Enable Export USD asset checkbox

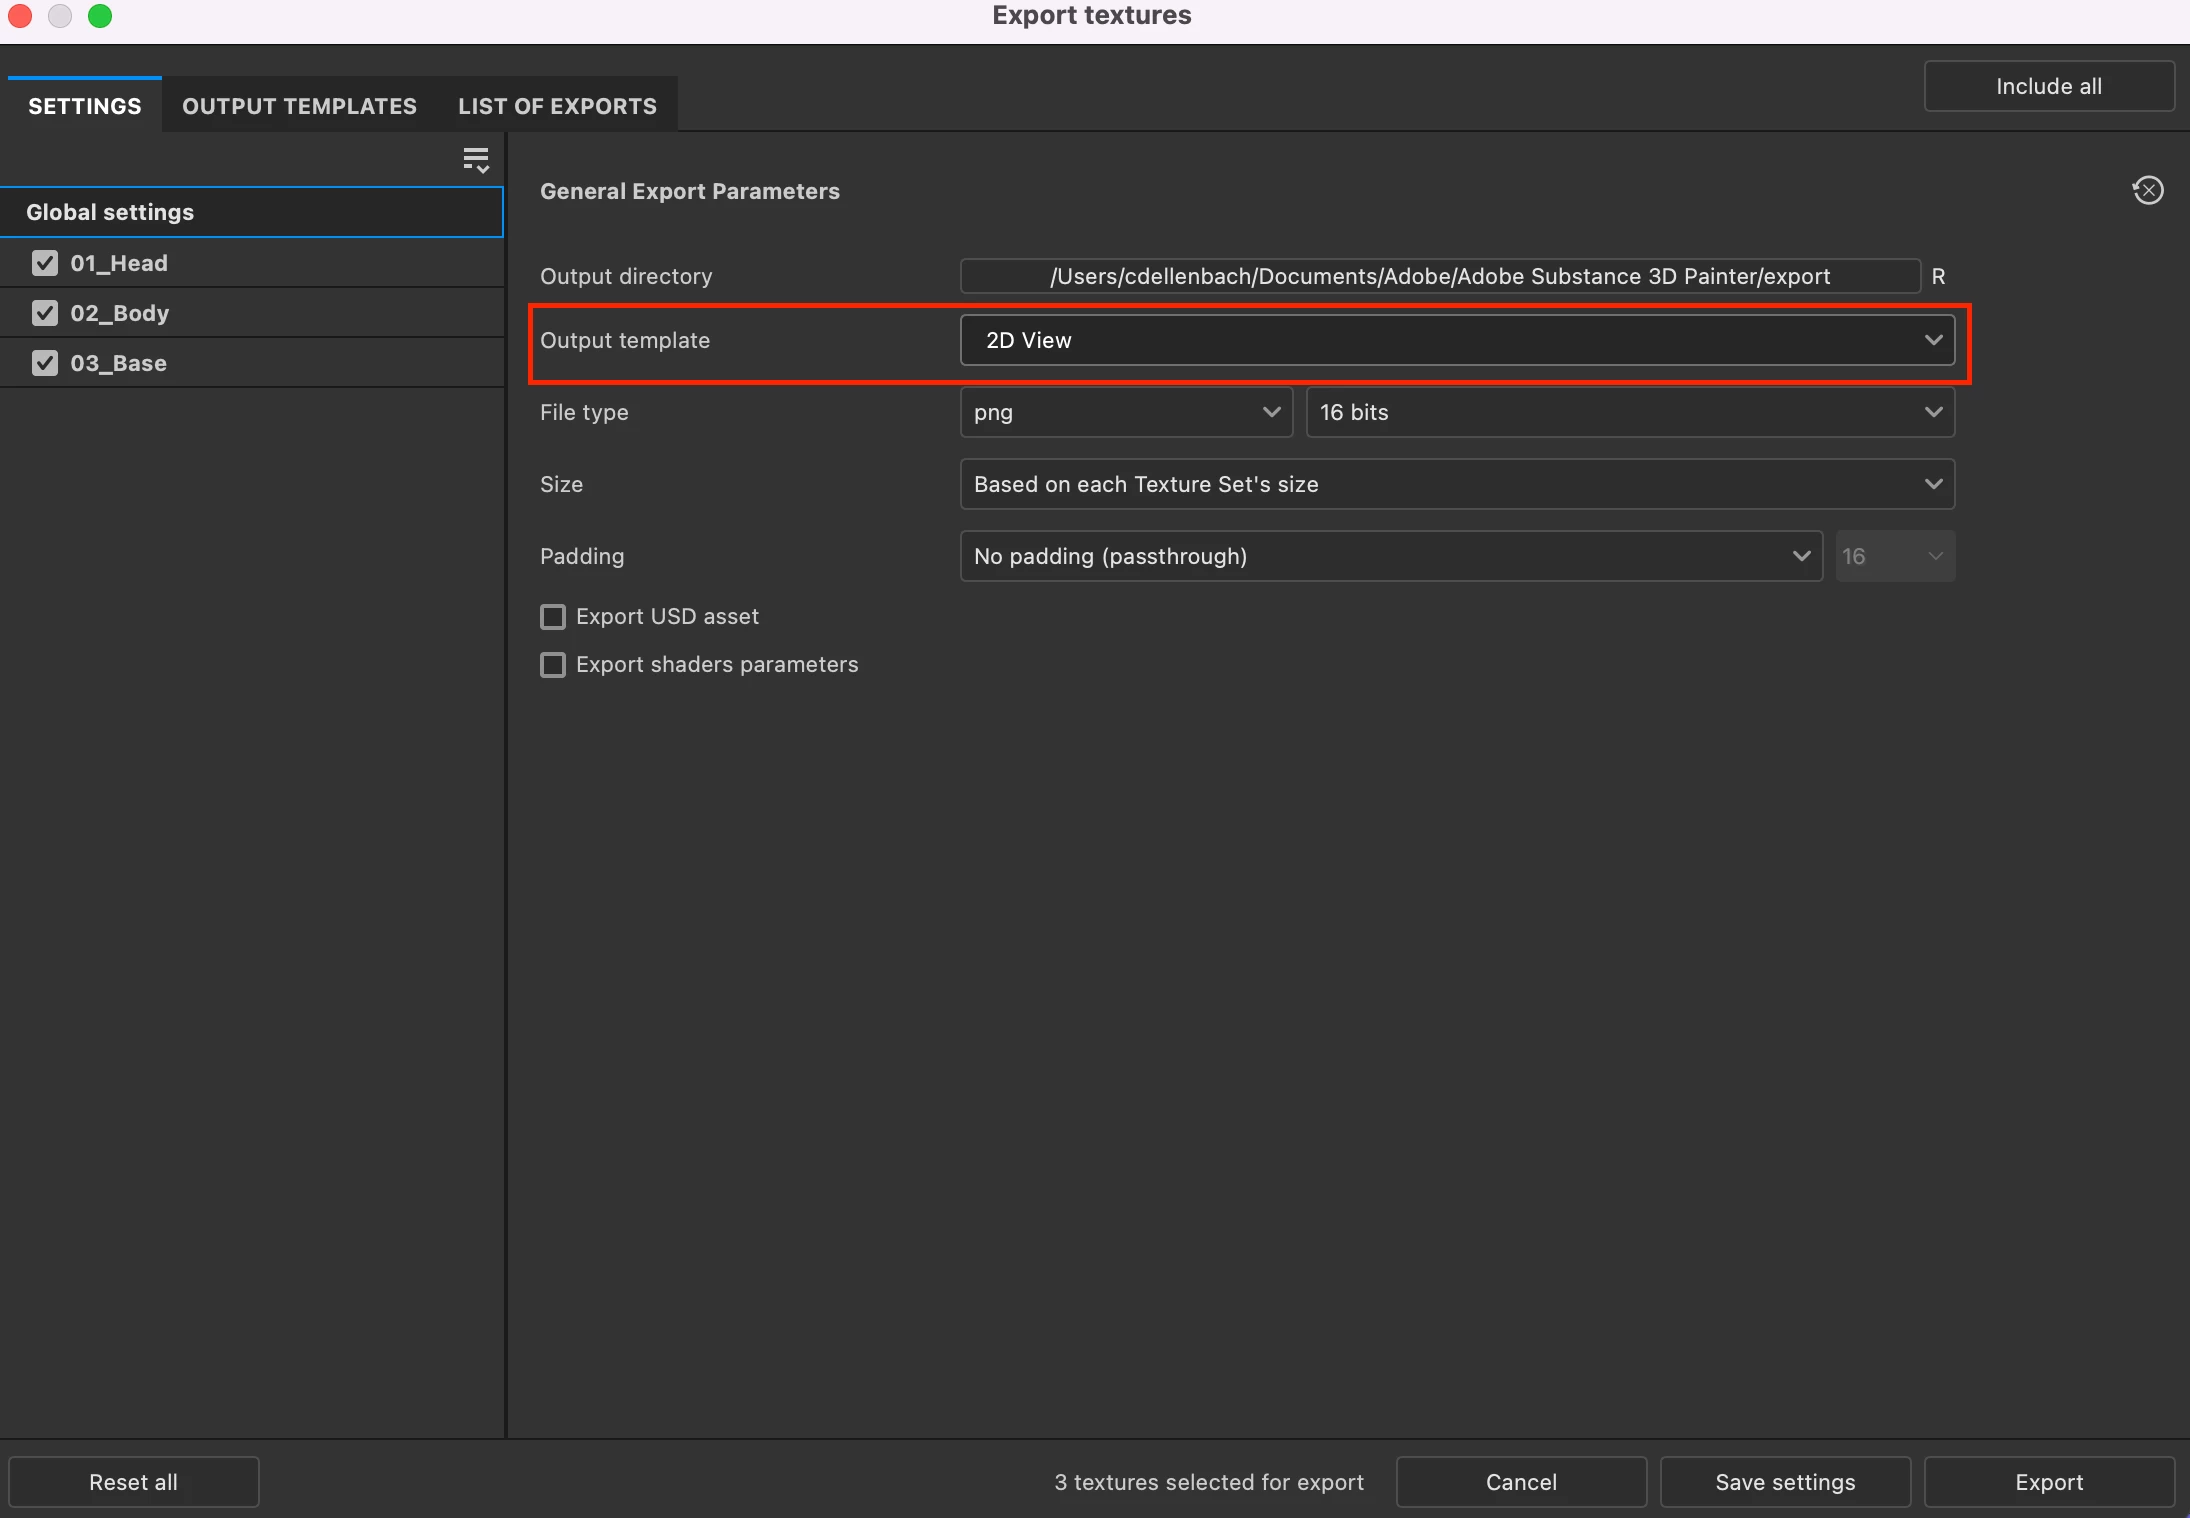point(553,616)
